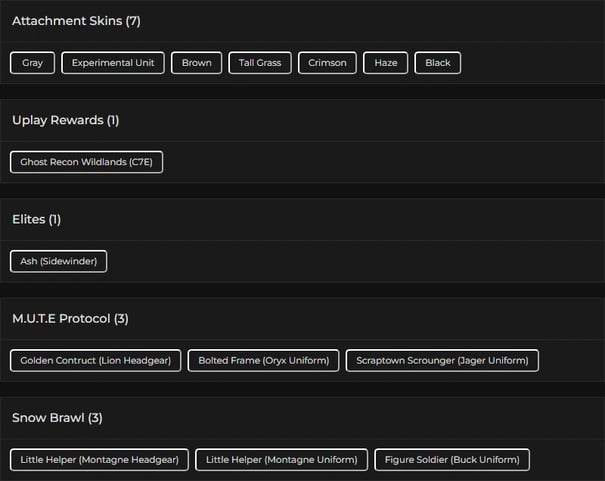Choose the Black attachment skin
The height and width of the screenshot is (481, 605).
click(x=438, y=63)
